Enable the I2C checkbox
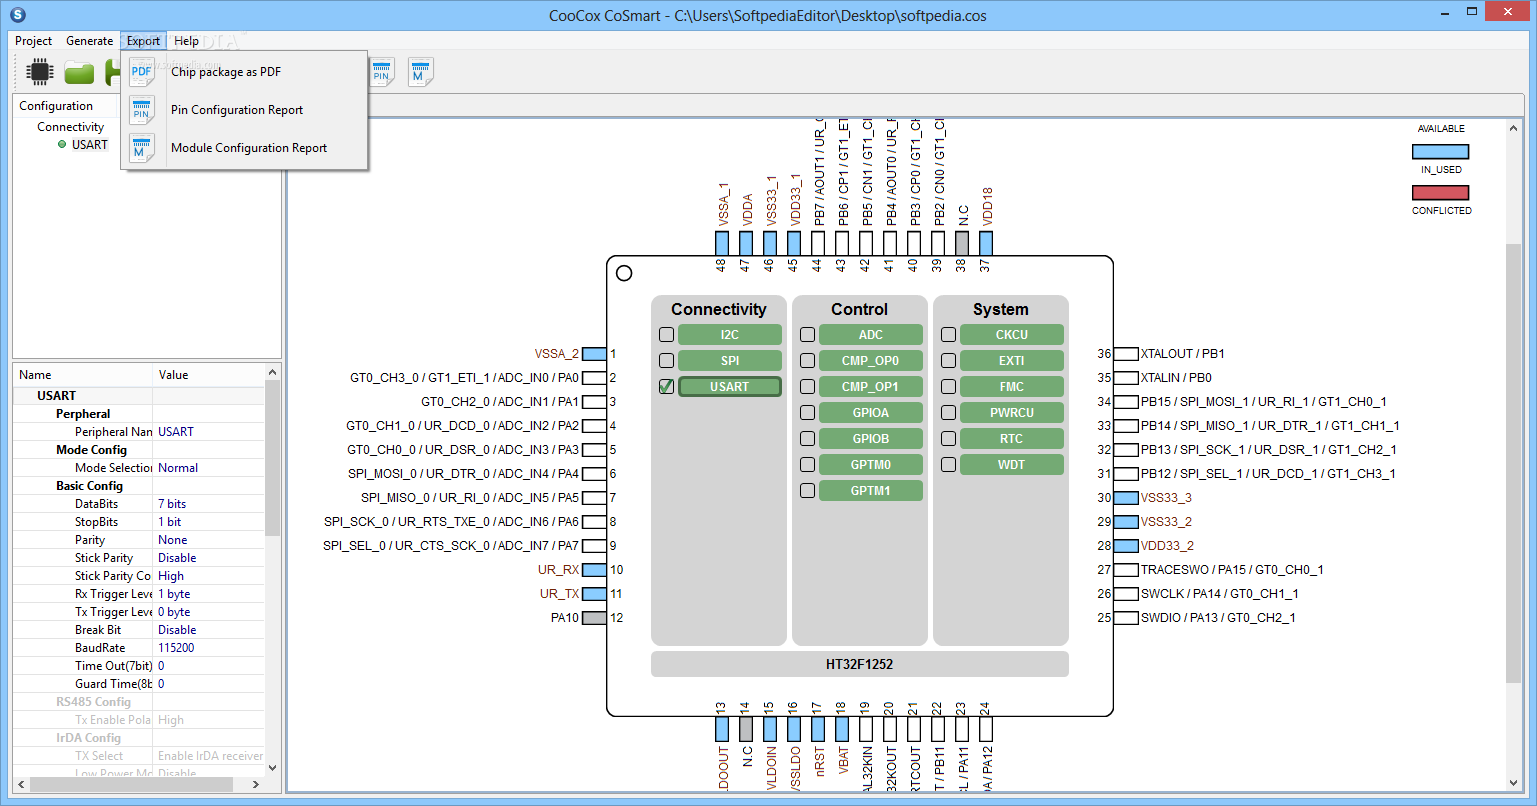Screen dimensions: 1537x806 [x=667, y=335]
